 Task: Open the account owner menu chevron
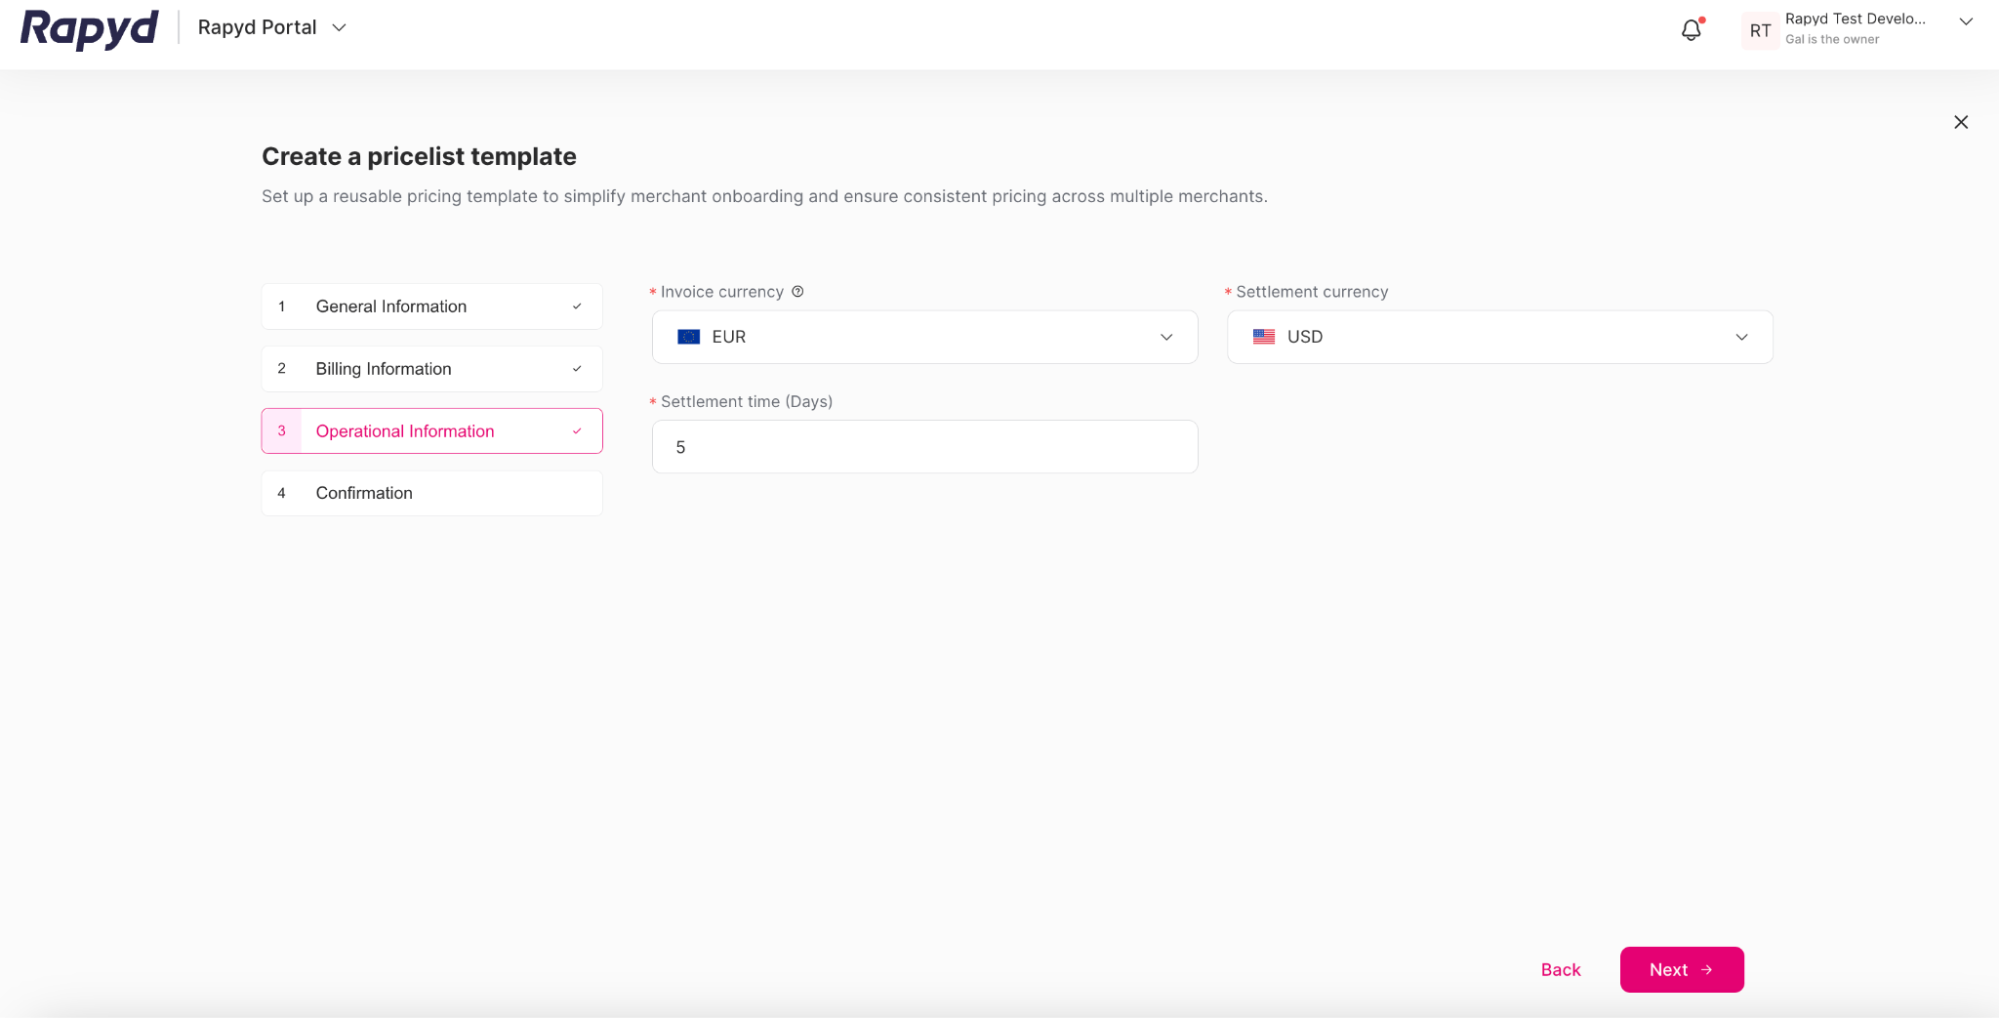point(1965,21)
